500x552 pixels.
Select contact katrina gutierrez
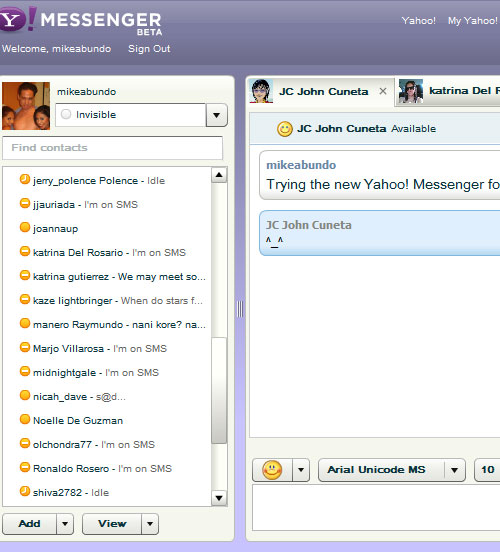coord(107,276)
